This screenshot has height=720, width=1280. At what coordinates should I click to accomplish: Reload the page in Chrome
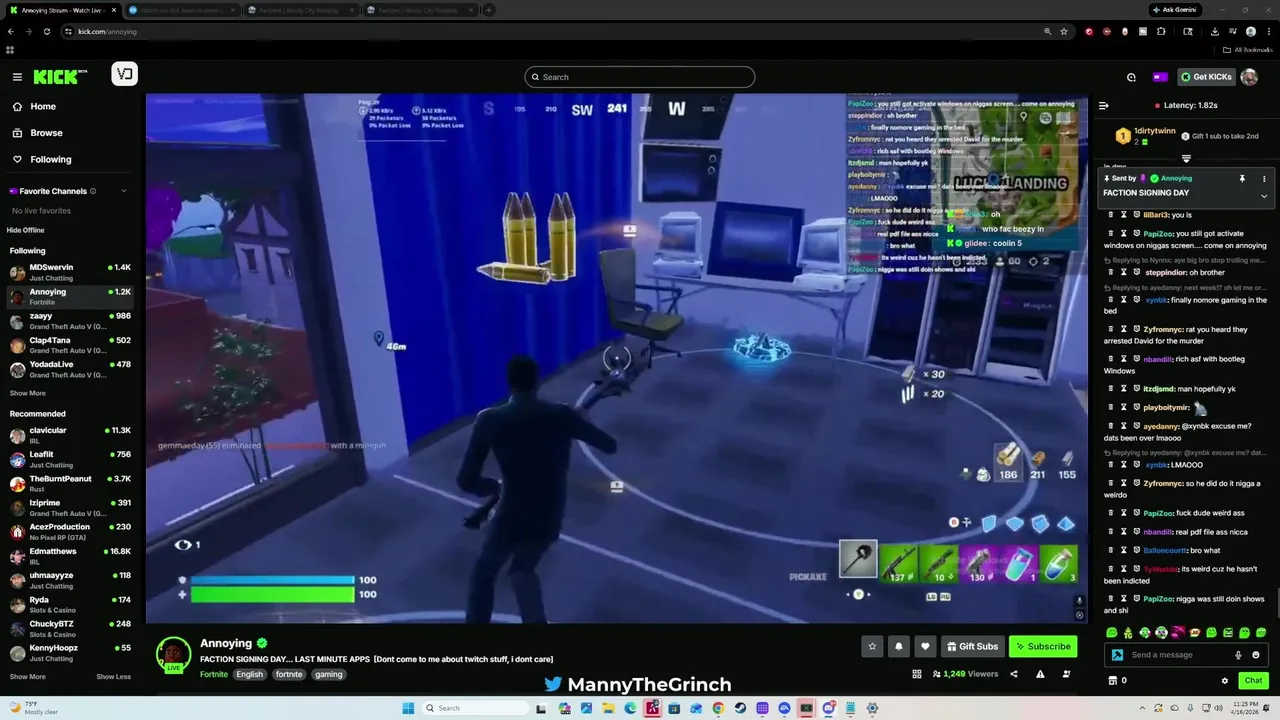tap(46, 31)
